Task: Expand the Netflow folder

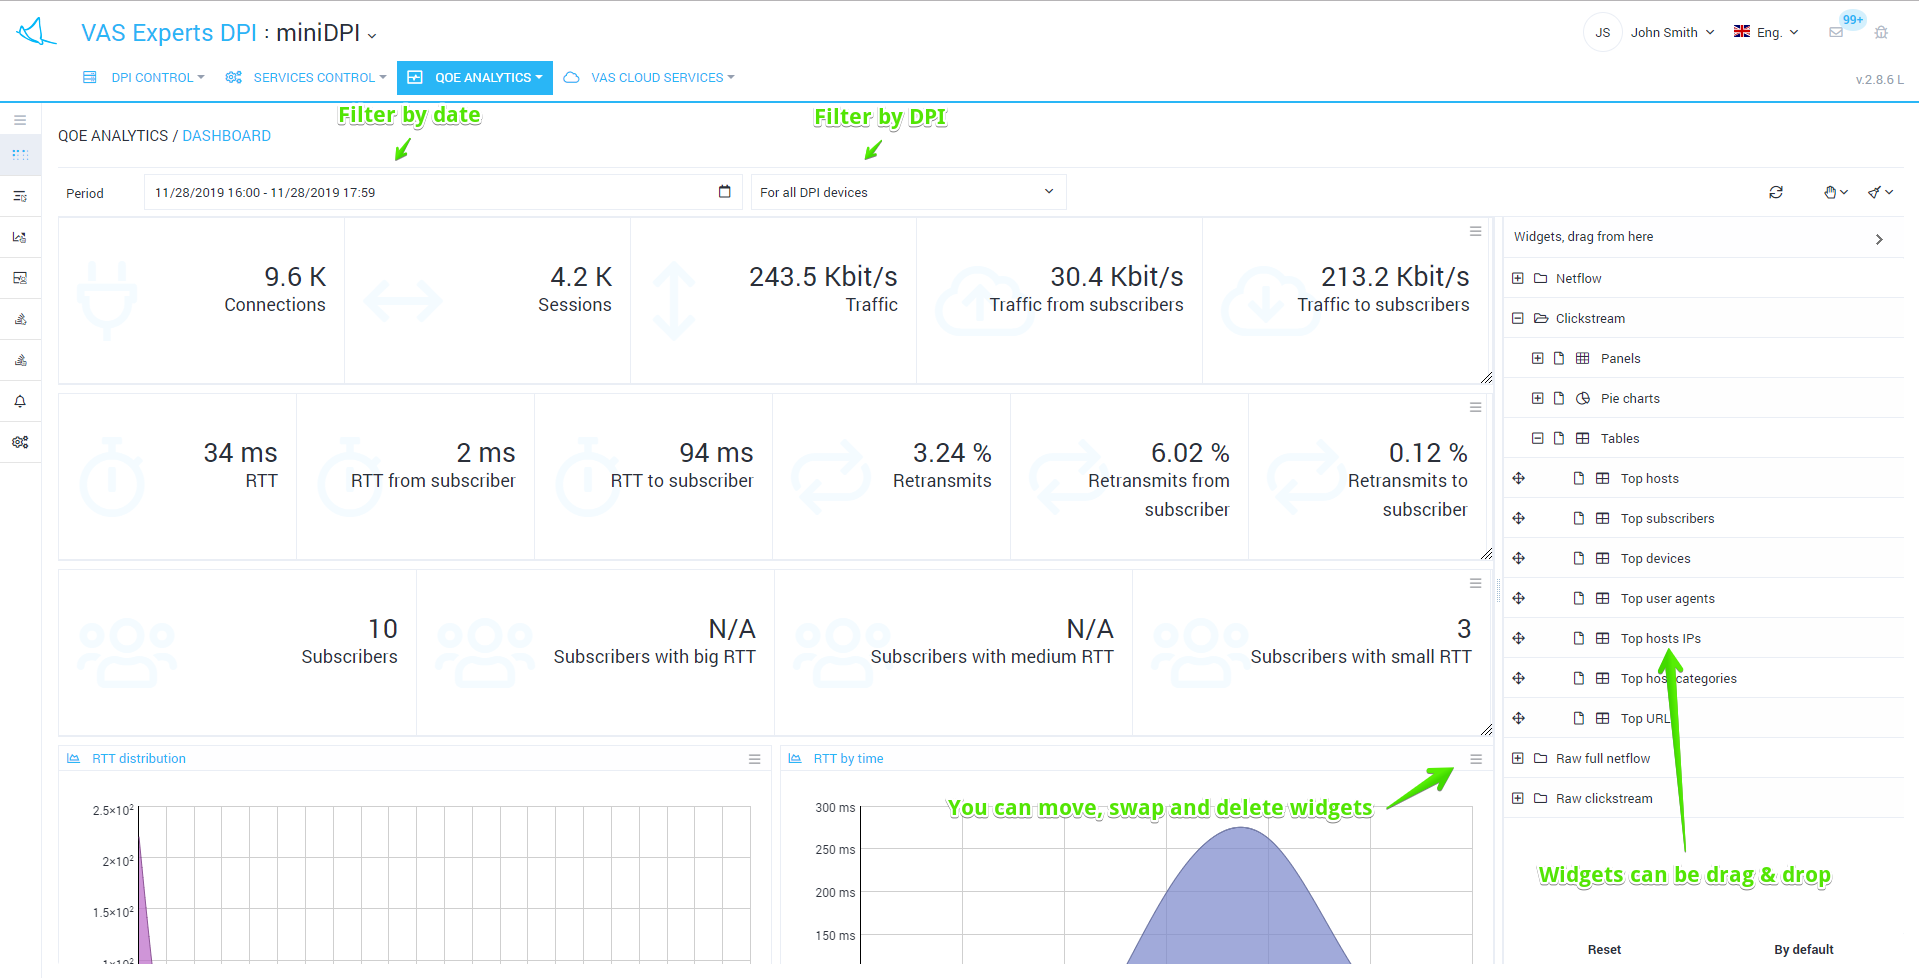Action: coord(1518,279)
